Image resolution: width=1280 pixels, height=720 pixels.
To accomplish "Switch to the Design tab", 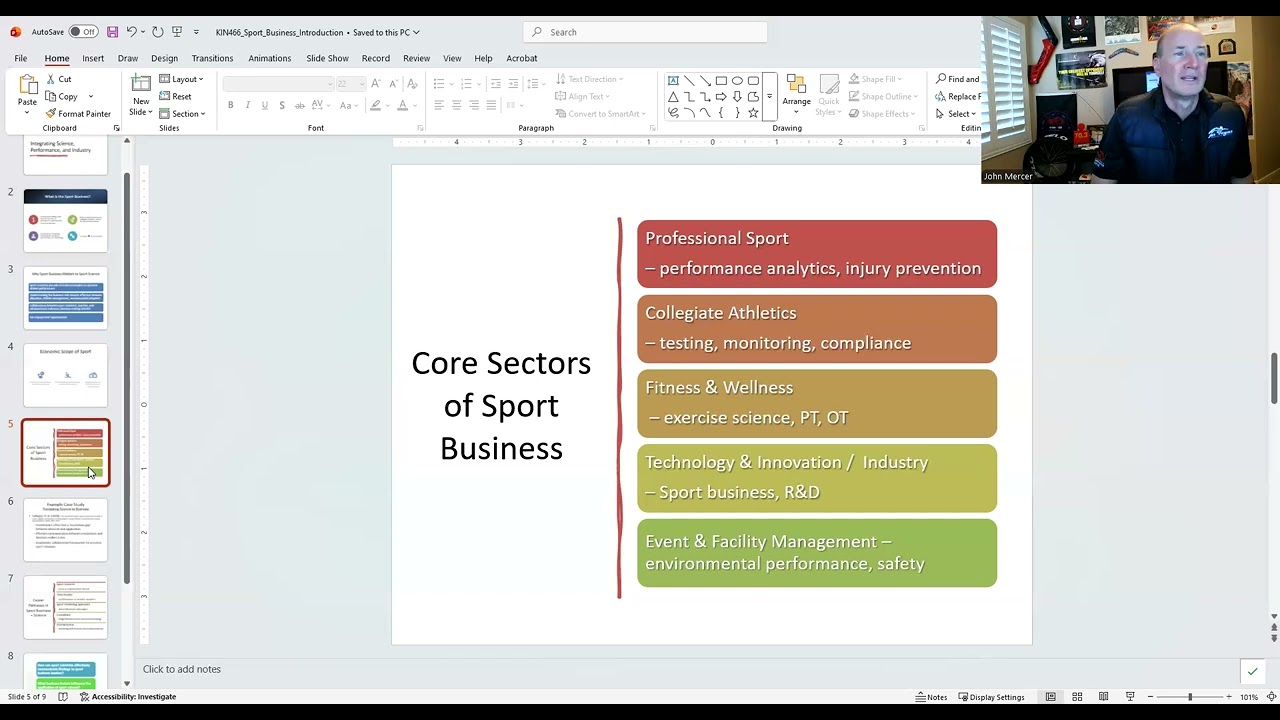I will [164, 58].
